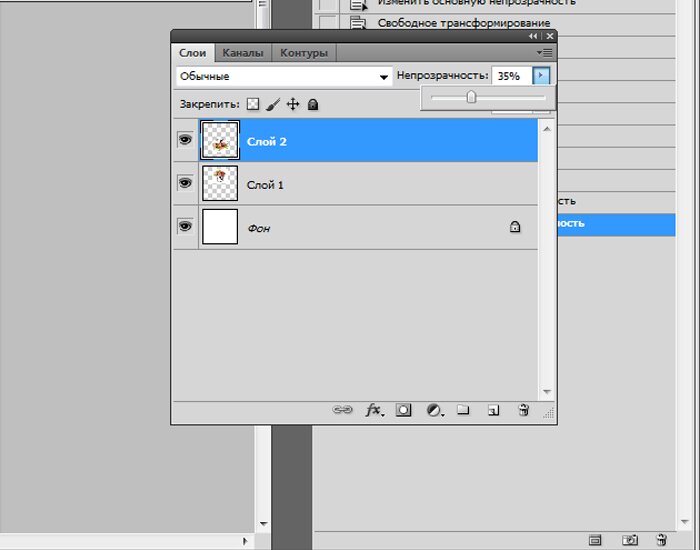Switch to Каналы tab
Screen dimensions: 700x550
(243, 53)
